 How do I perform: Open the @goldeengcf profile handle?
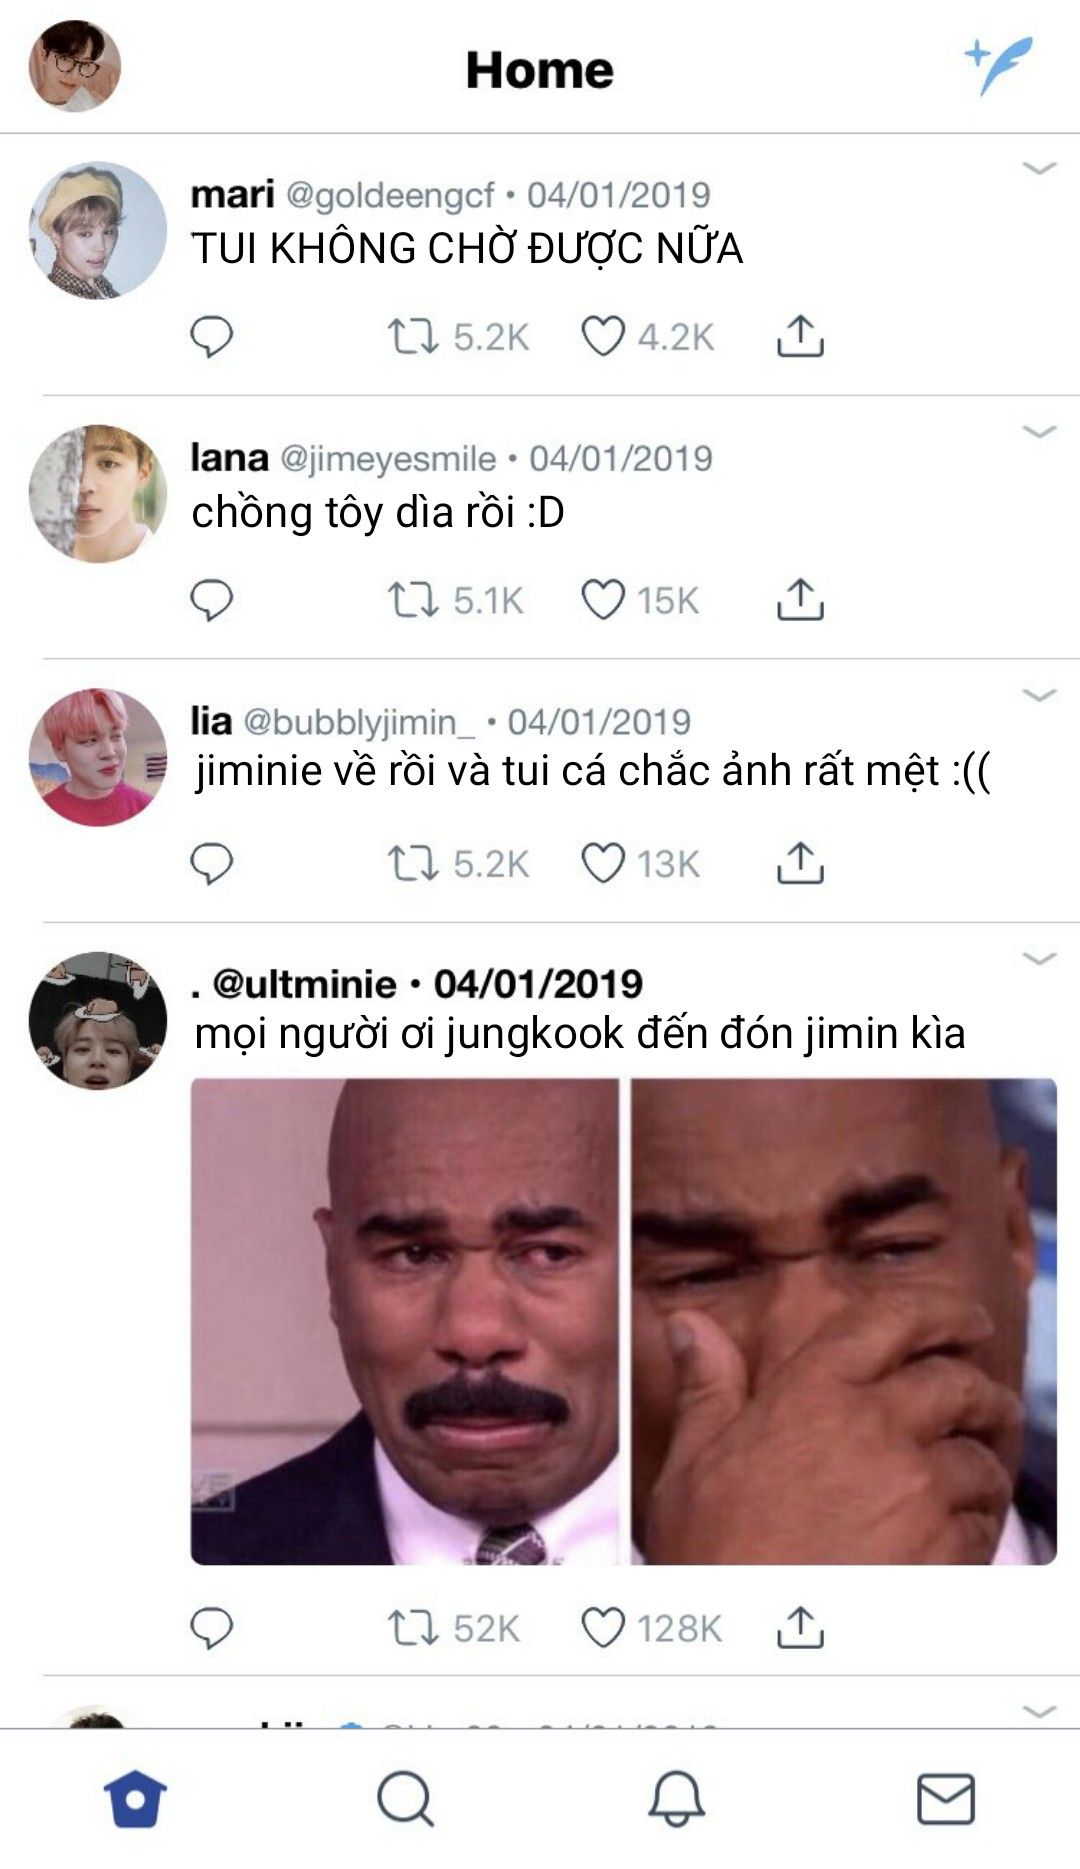click(x=390, y=195)
